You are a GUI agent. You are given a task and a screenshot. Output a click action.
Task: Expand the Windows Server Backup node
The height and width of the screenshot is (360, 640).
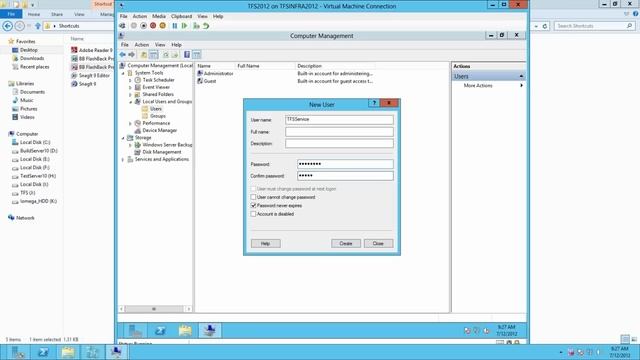pos(131,145)
